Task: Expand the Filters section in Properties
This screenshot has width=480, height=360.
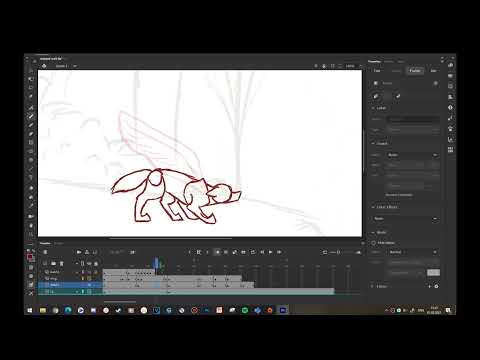Action: (373, 286)
